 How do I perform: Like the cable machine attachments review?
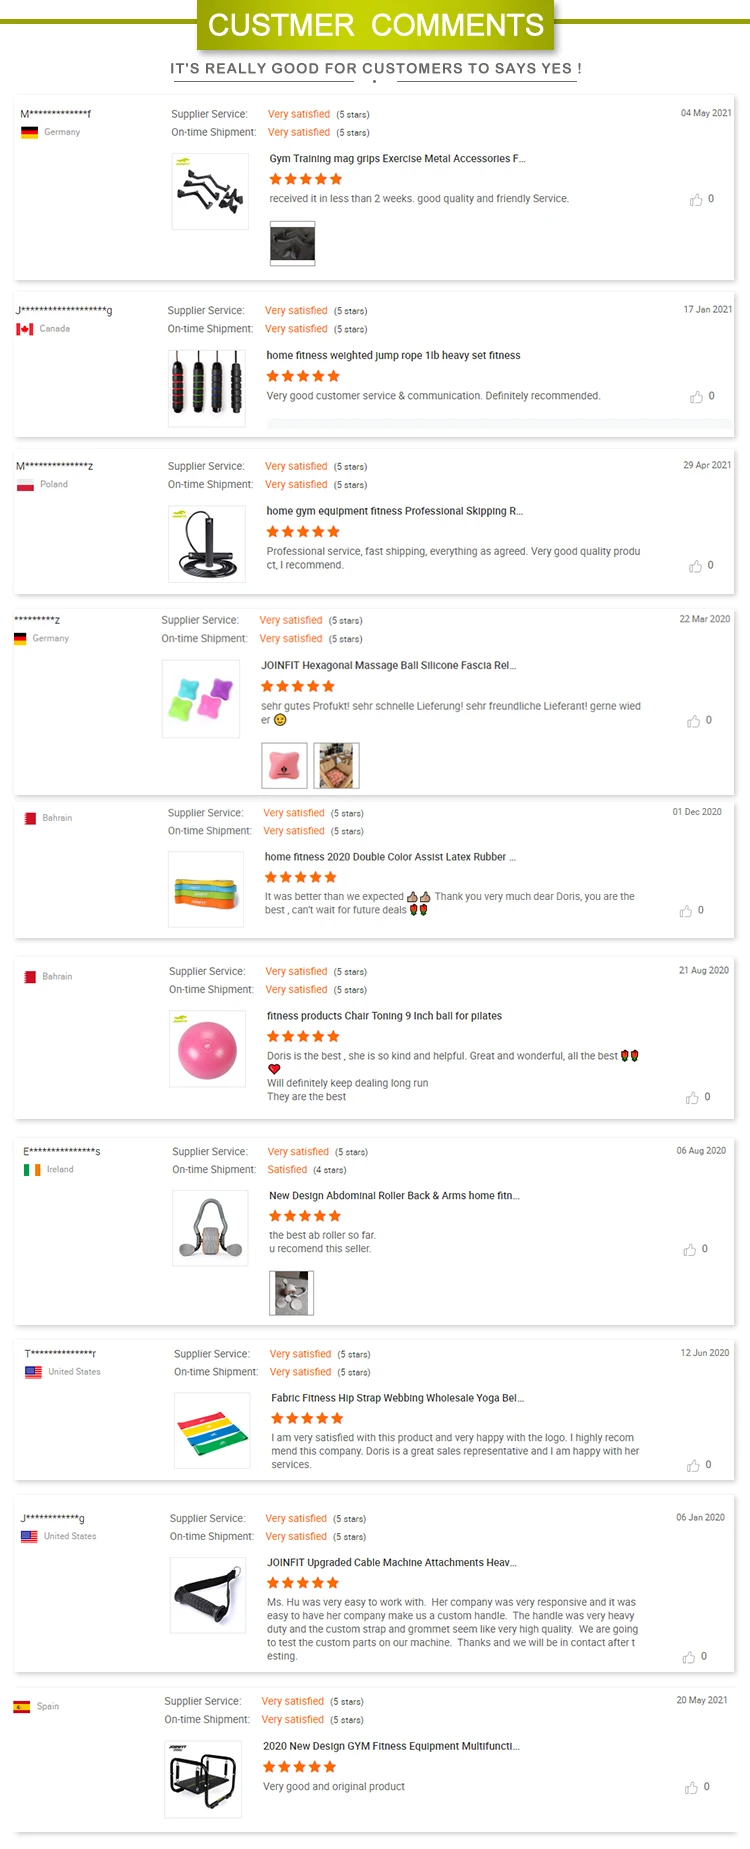coord(689,1657)
